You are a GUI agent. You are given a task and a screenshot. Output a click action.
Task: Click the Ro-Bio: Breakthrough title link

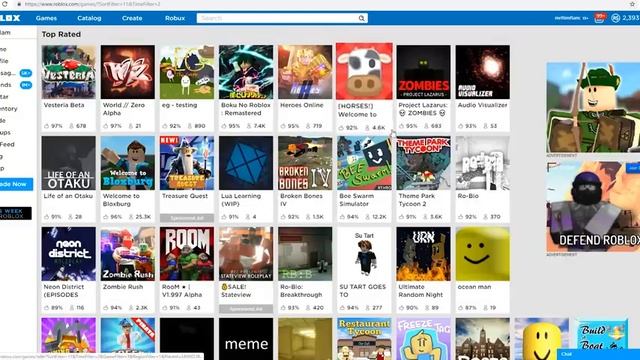pos(301,291)
